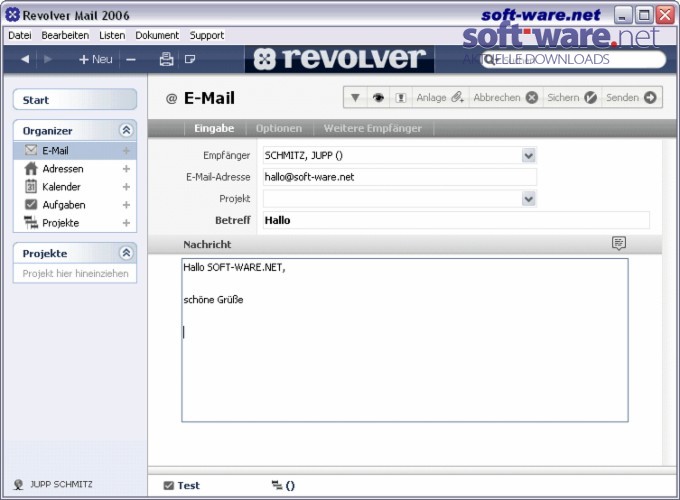Add new Aufgaben entry with plus

(126, 205)
